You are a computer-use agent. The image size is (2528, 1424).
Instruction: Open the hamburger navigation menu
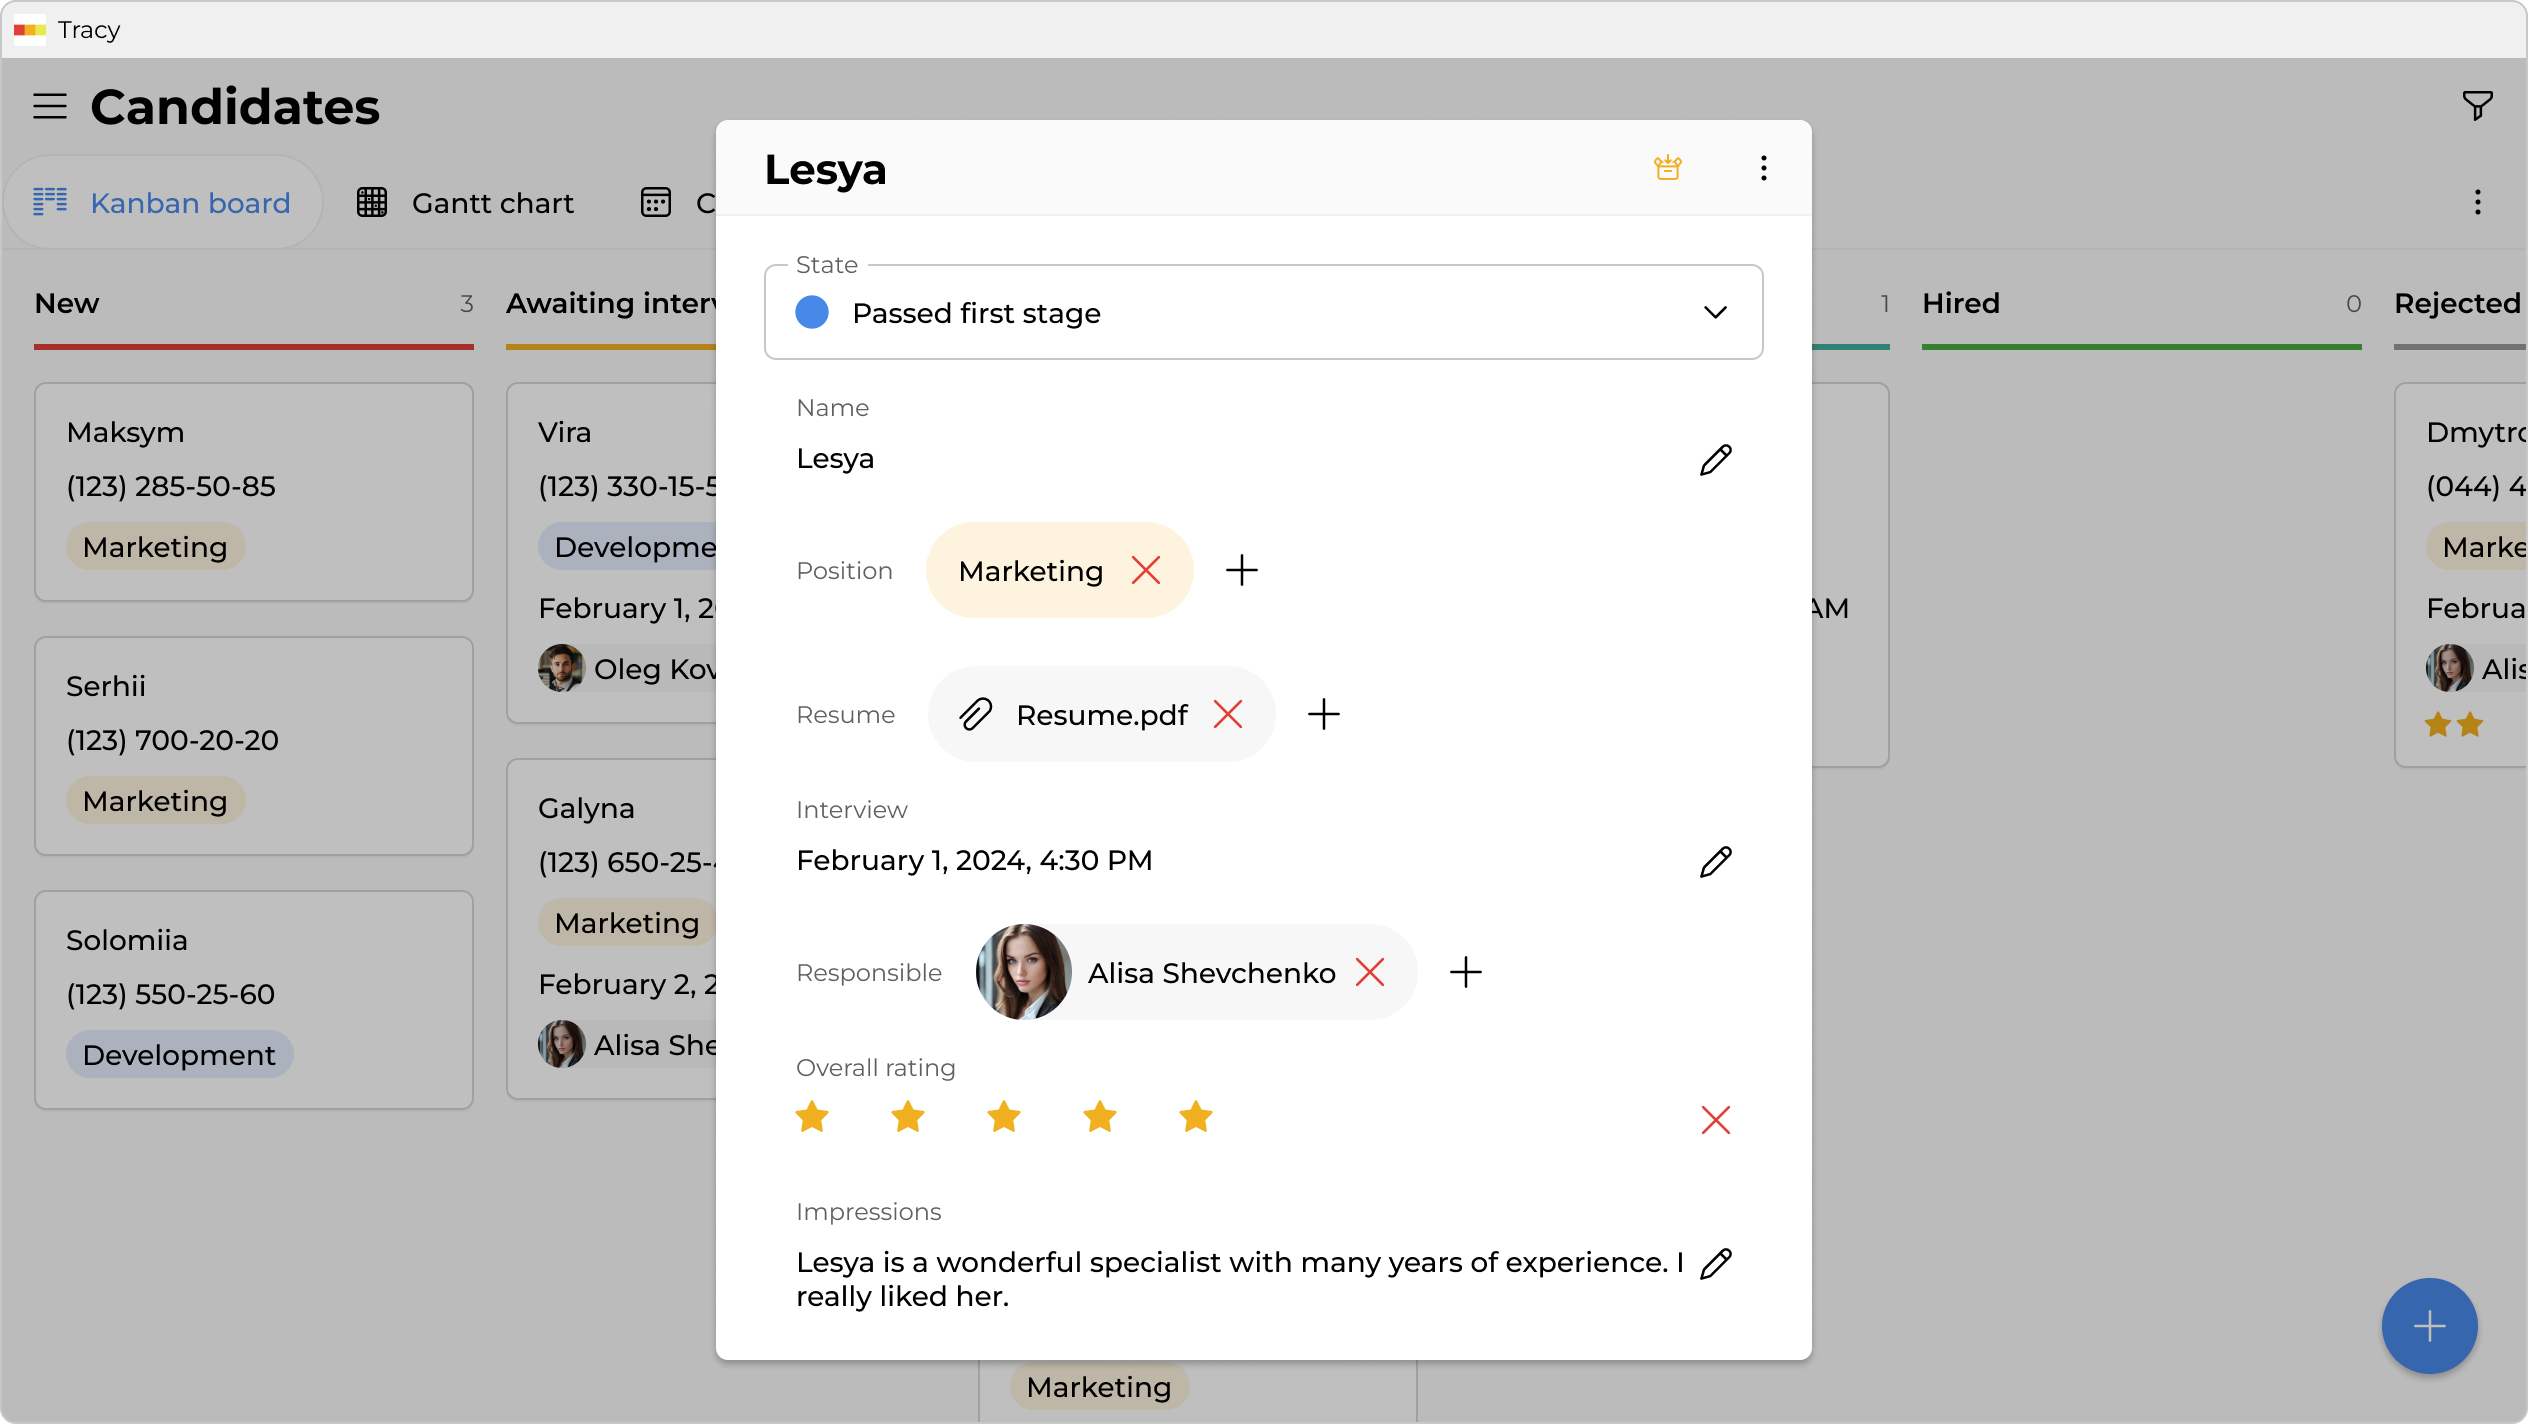50,106
